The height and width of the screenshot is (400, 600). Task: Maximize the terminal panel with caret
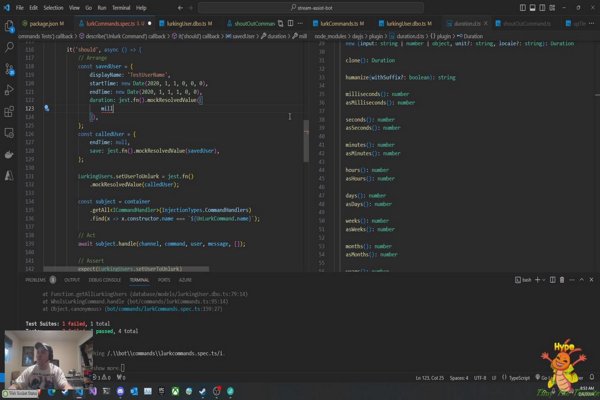[x=582, y=280]
